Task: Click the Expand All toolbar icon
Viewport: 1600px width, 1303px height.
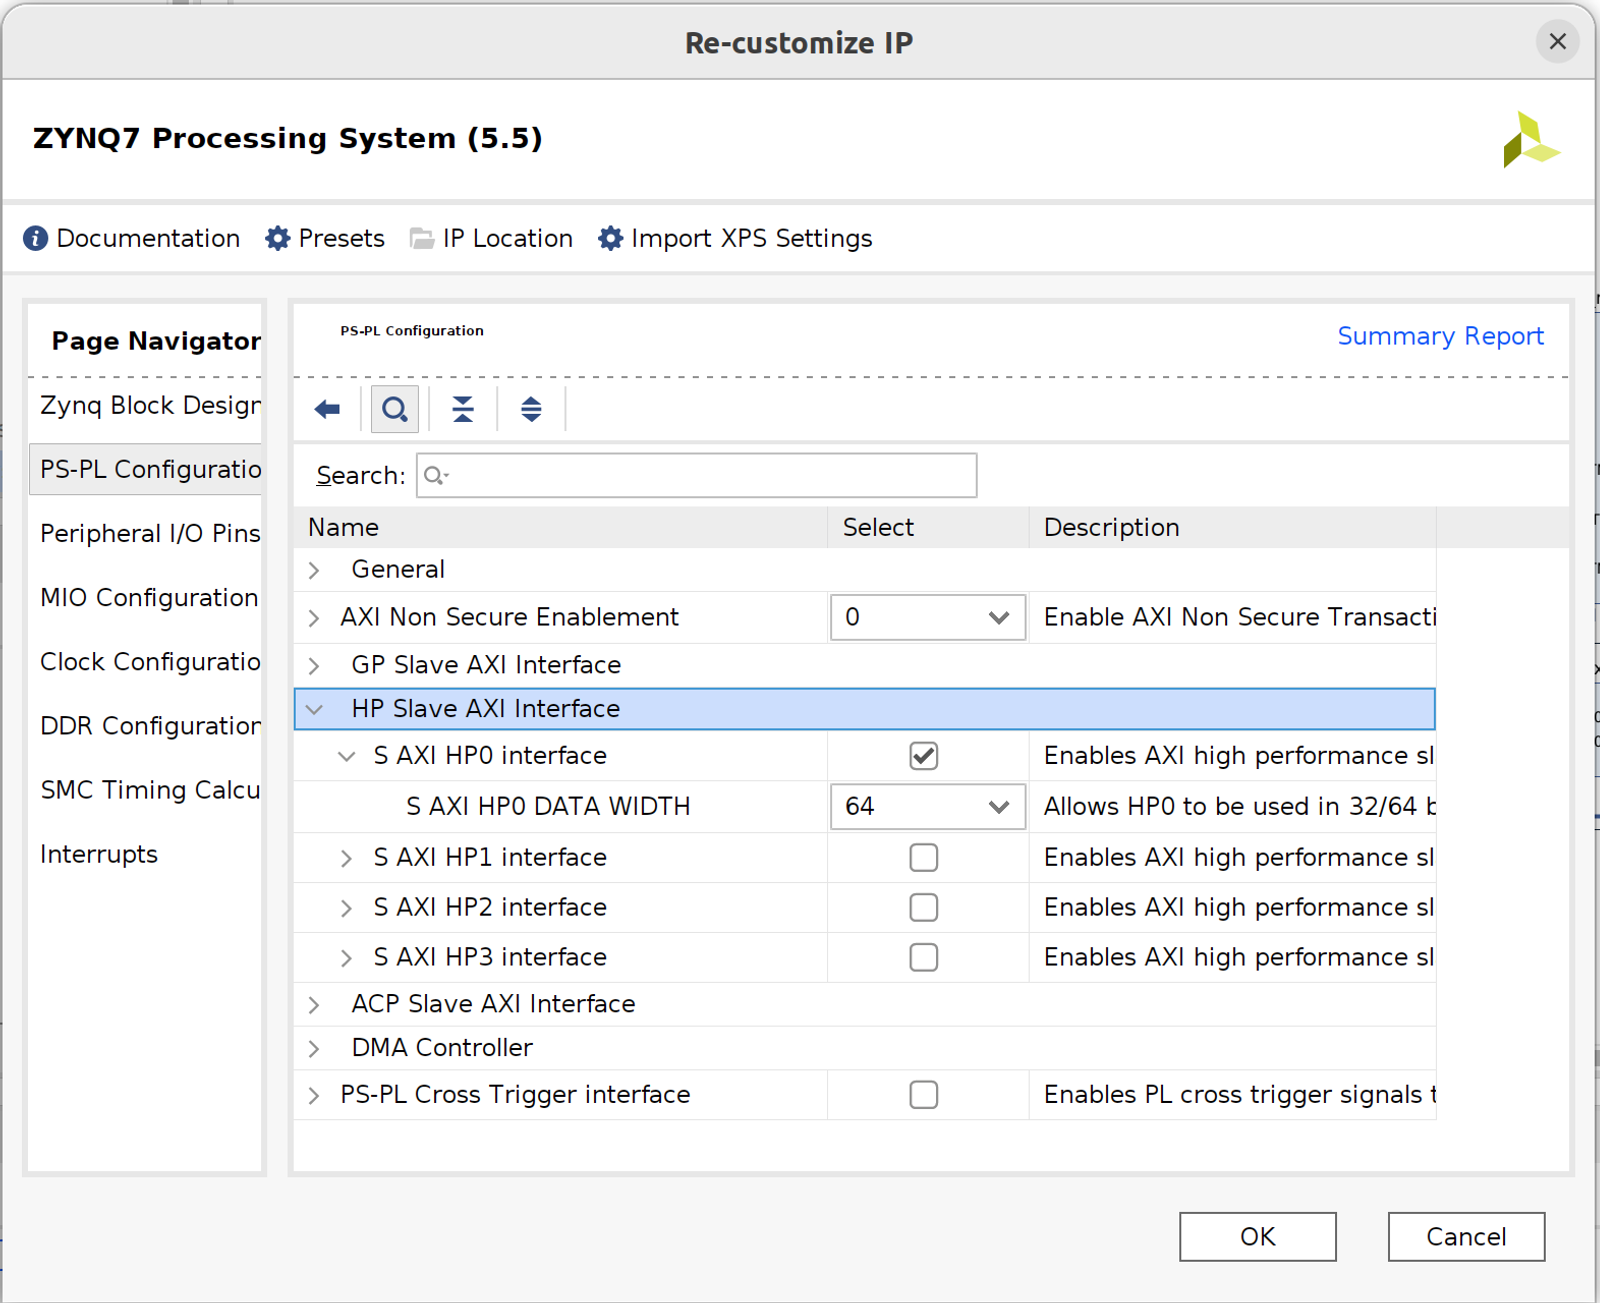Action: point(531,409)
